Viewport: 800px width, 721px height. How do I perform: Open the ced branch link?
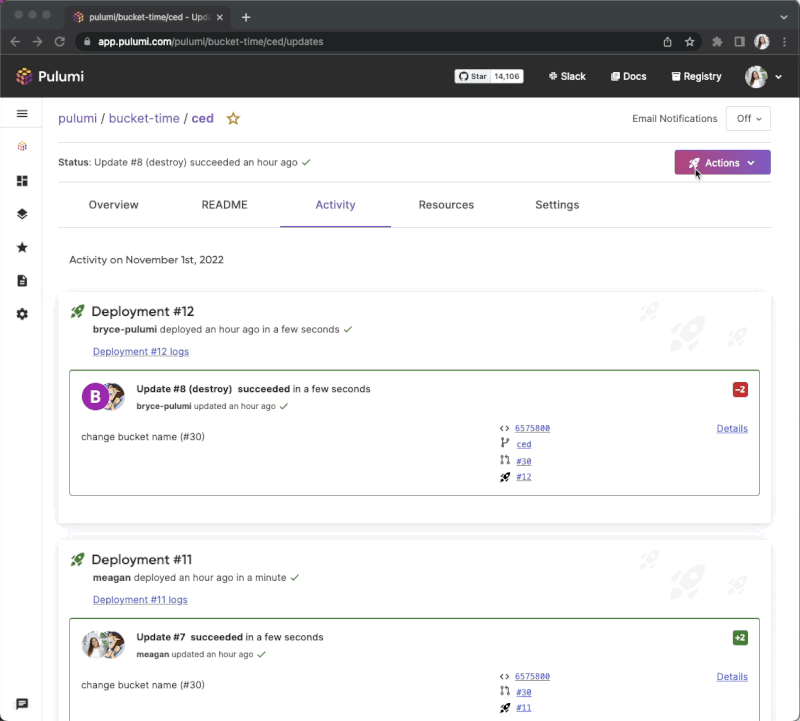point(523,444)
